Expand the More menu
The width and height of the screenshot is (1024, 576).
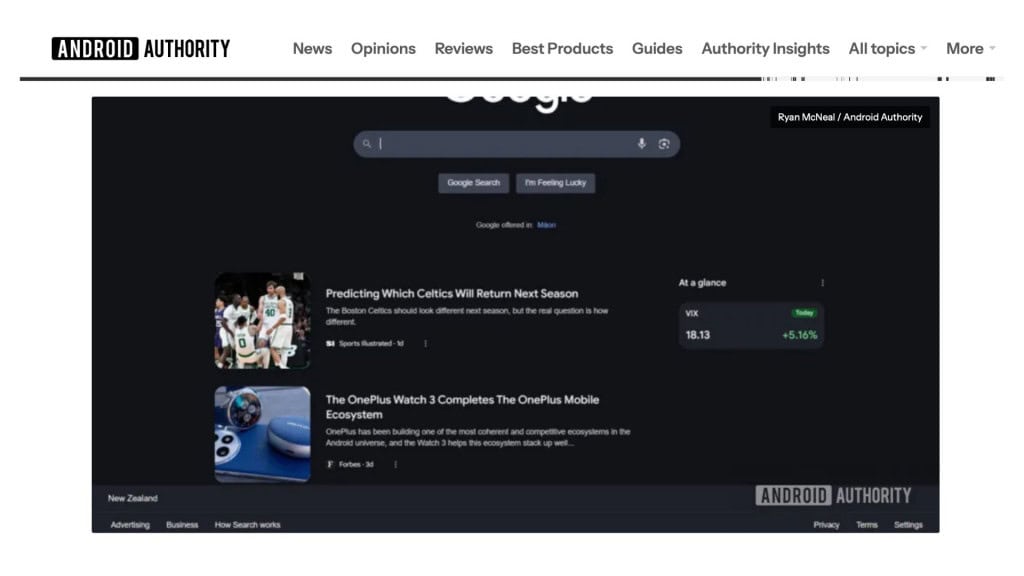(970, 48)
